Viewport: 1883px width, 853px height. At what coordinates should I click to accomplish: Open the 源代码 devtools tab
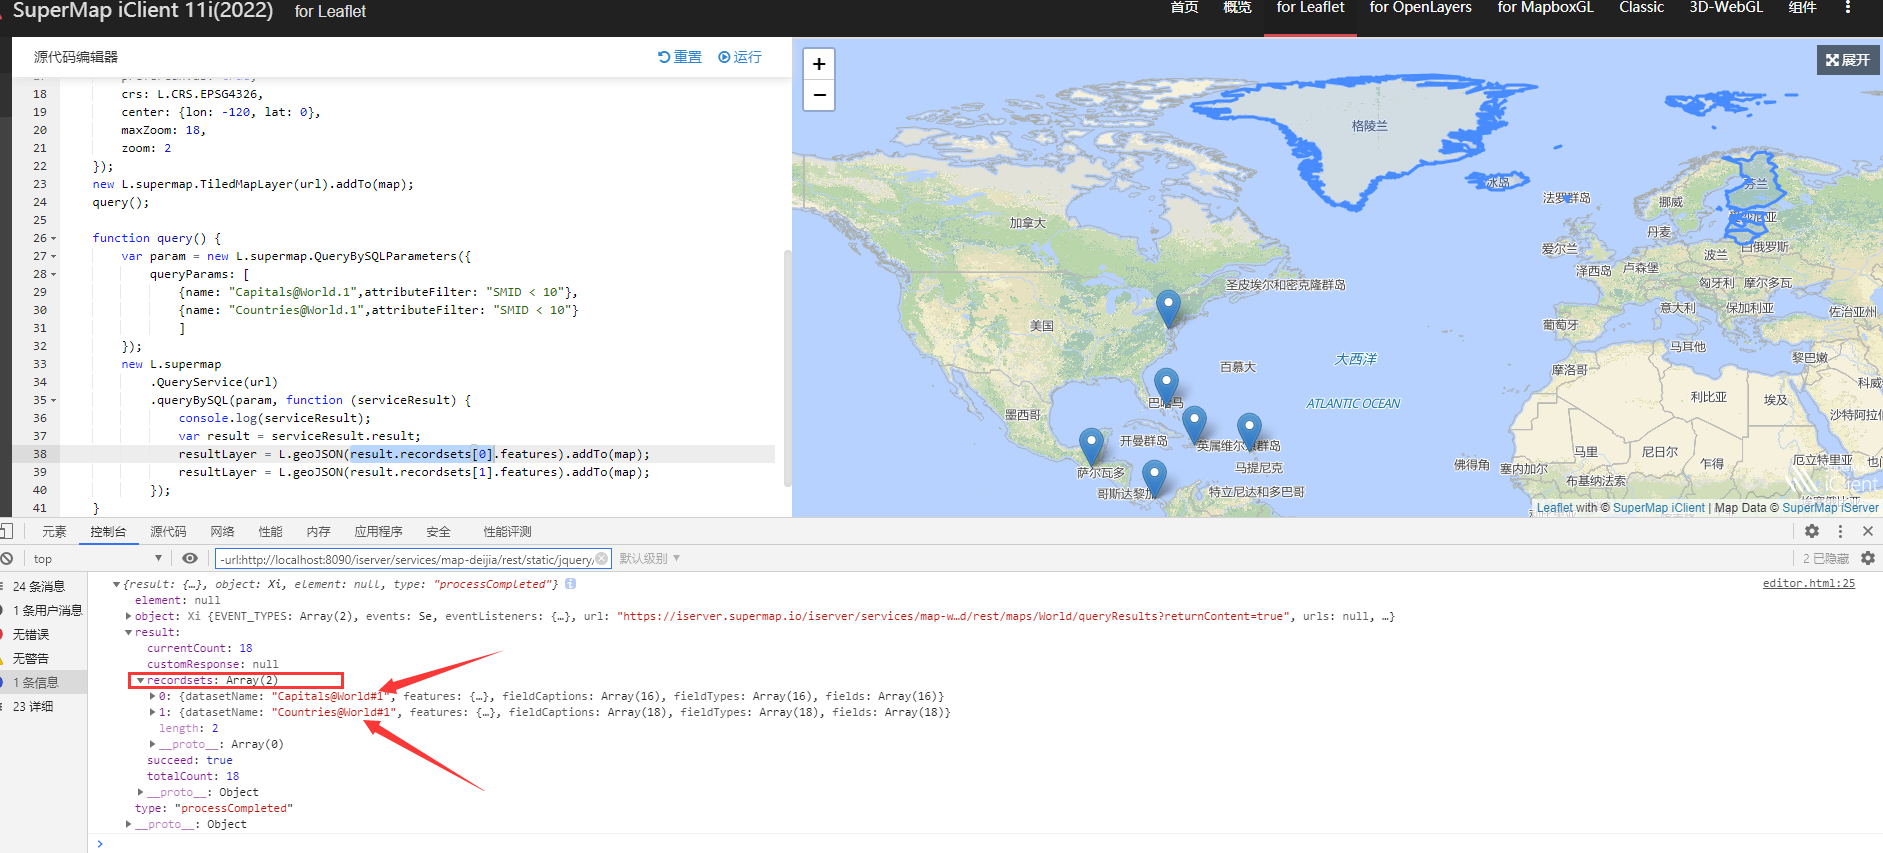point(168,532)
